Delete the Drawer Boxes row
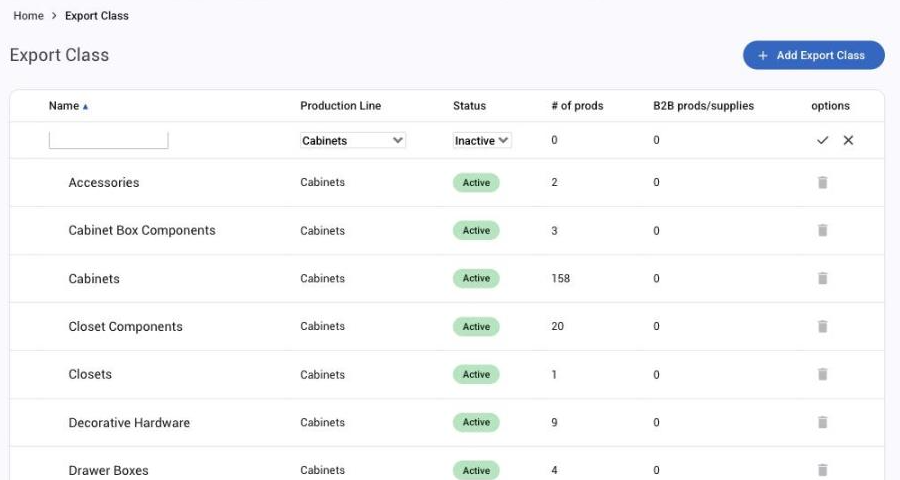Screen dimensions: 900x480 [823, 470]
